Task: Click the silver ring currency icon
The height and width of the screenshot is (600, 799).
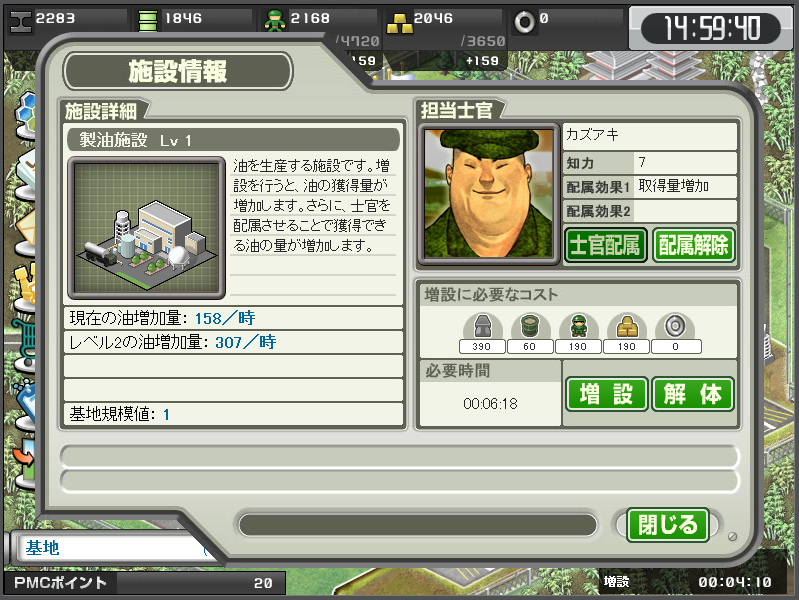Action: tap(524, 22)
